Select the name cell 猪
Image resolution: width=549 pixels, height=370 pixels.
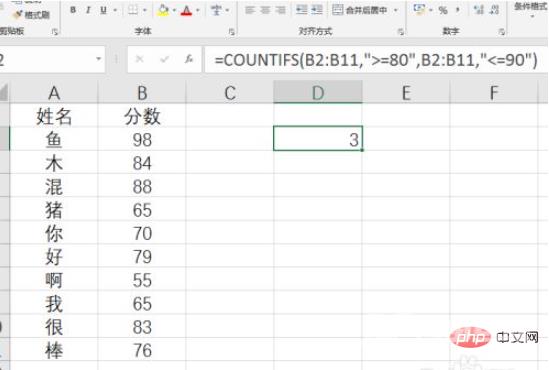[x=54, y=210]
